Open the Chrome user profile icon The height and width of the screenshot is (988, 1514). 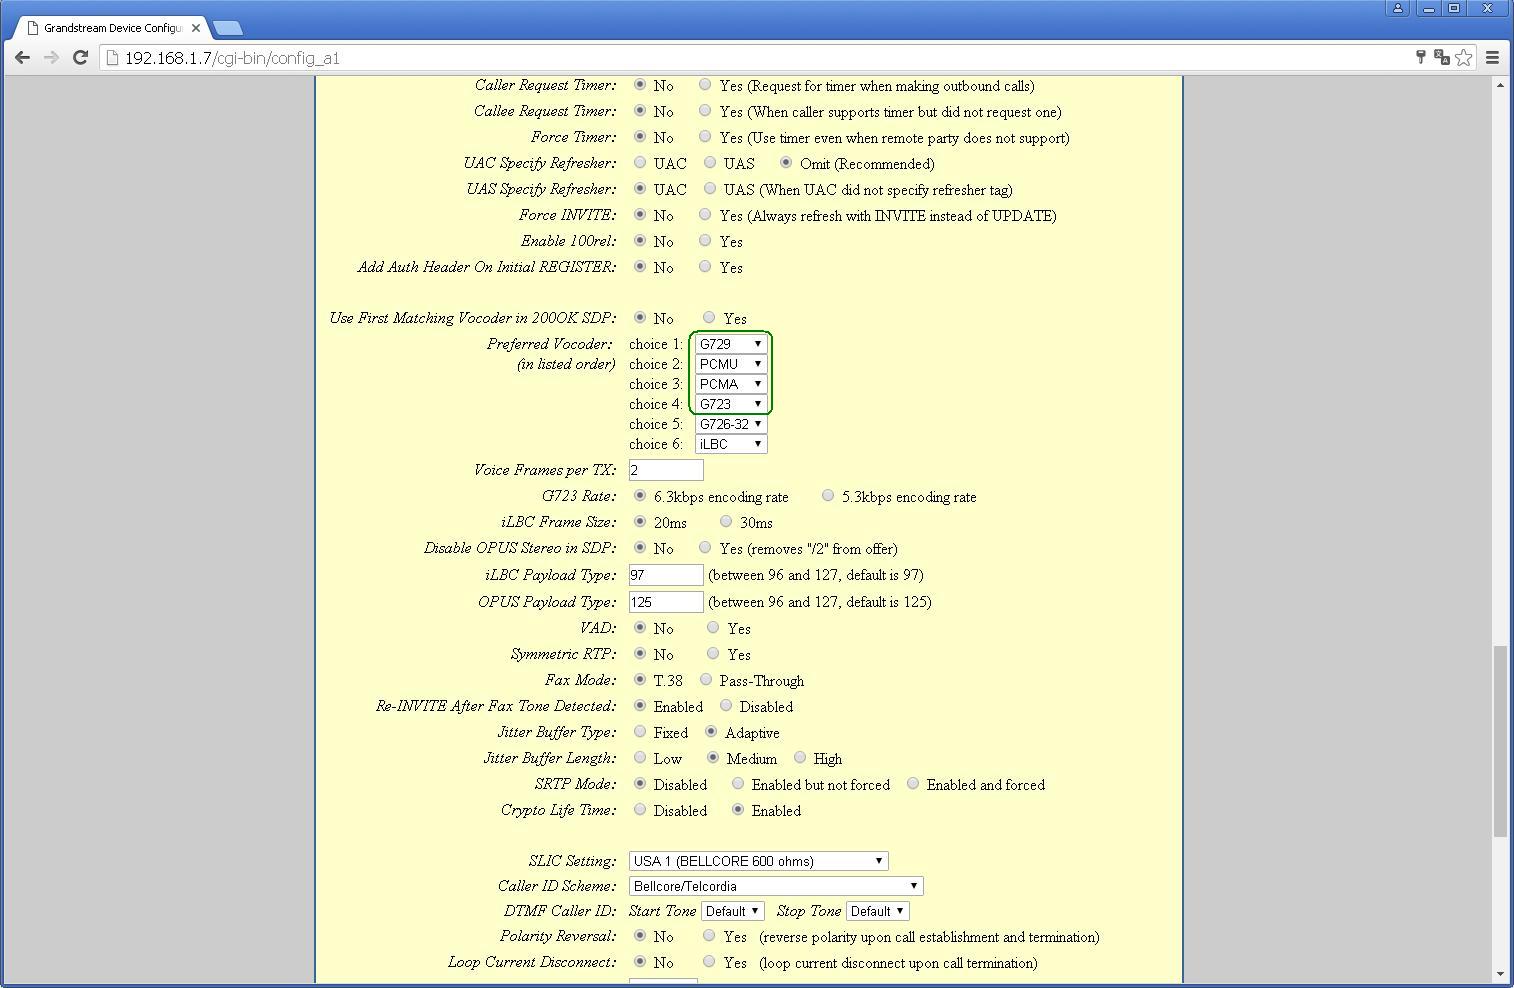point(1398,8)
